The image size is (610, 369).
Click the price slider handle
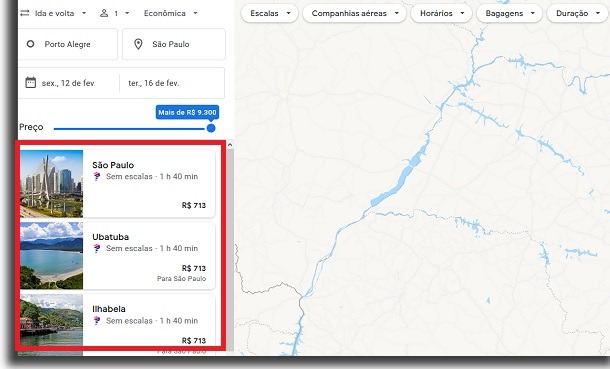click(211, 128)
